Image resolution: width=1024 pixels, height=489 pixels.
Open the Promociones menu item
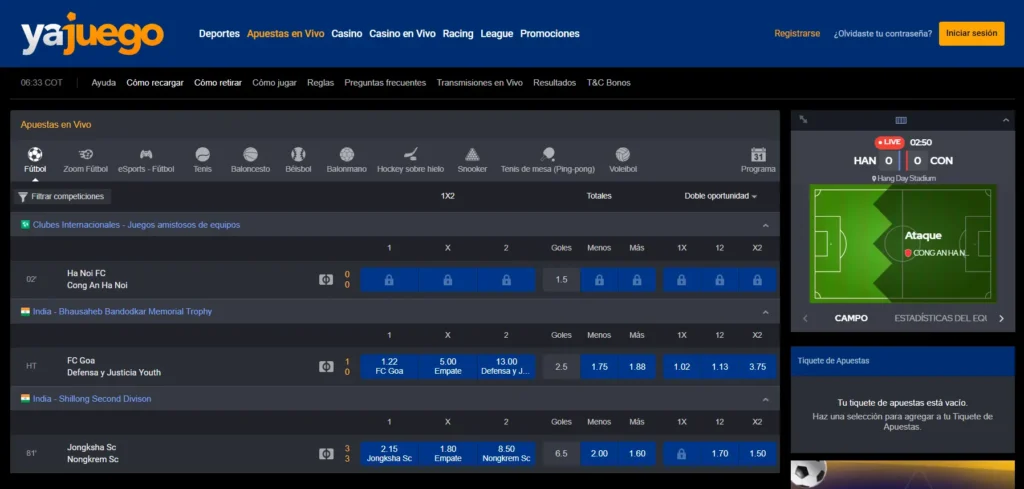(x=550, y=34)
